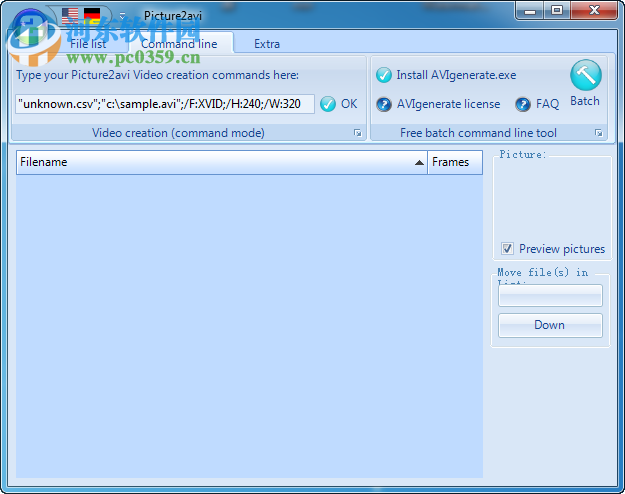
Task: Click the Frames column header
Action: [455, 162]
